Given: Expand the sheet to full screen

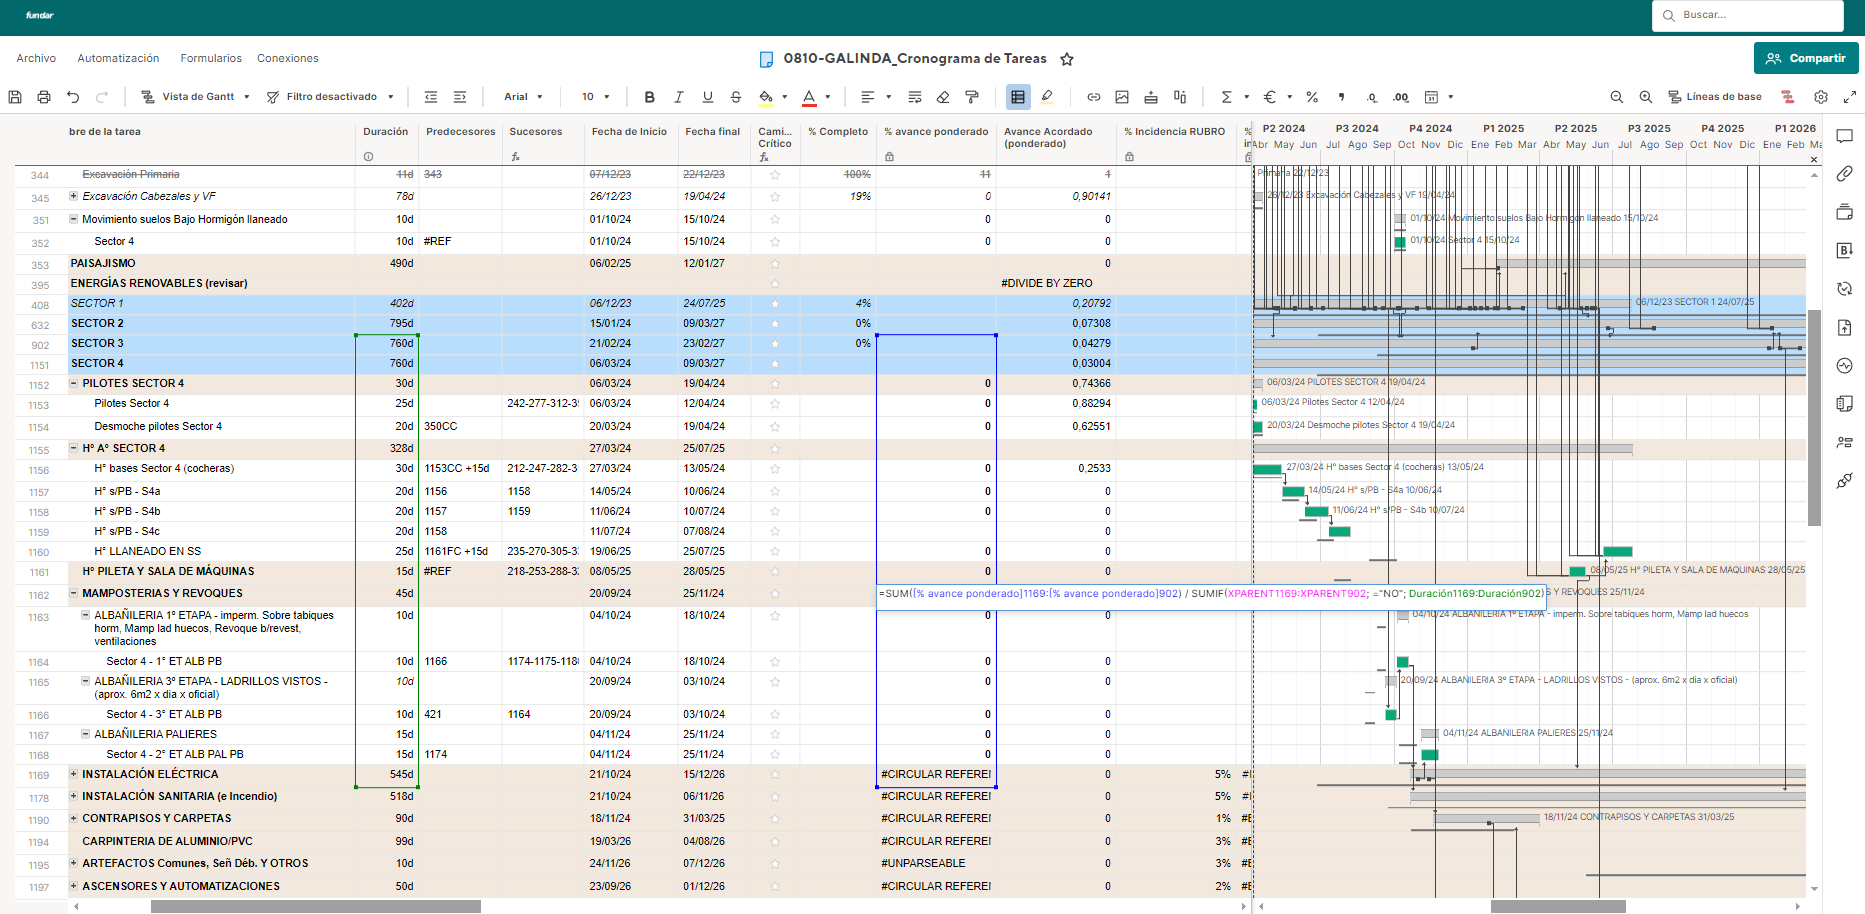Looking at the screenshot, I should pyautogui.click(x=1850, y=97).
